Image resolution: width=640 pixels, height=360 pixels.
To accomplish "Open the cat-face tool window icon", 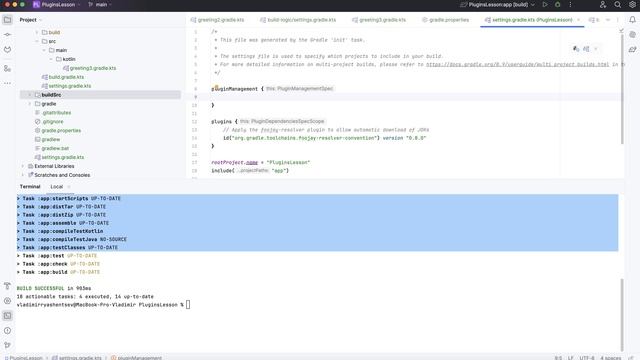I will point(7,49).
